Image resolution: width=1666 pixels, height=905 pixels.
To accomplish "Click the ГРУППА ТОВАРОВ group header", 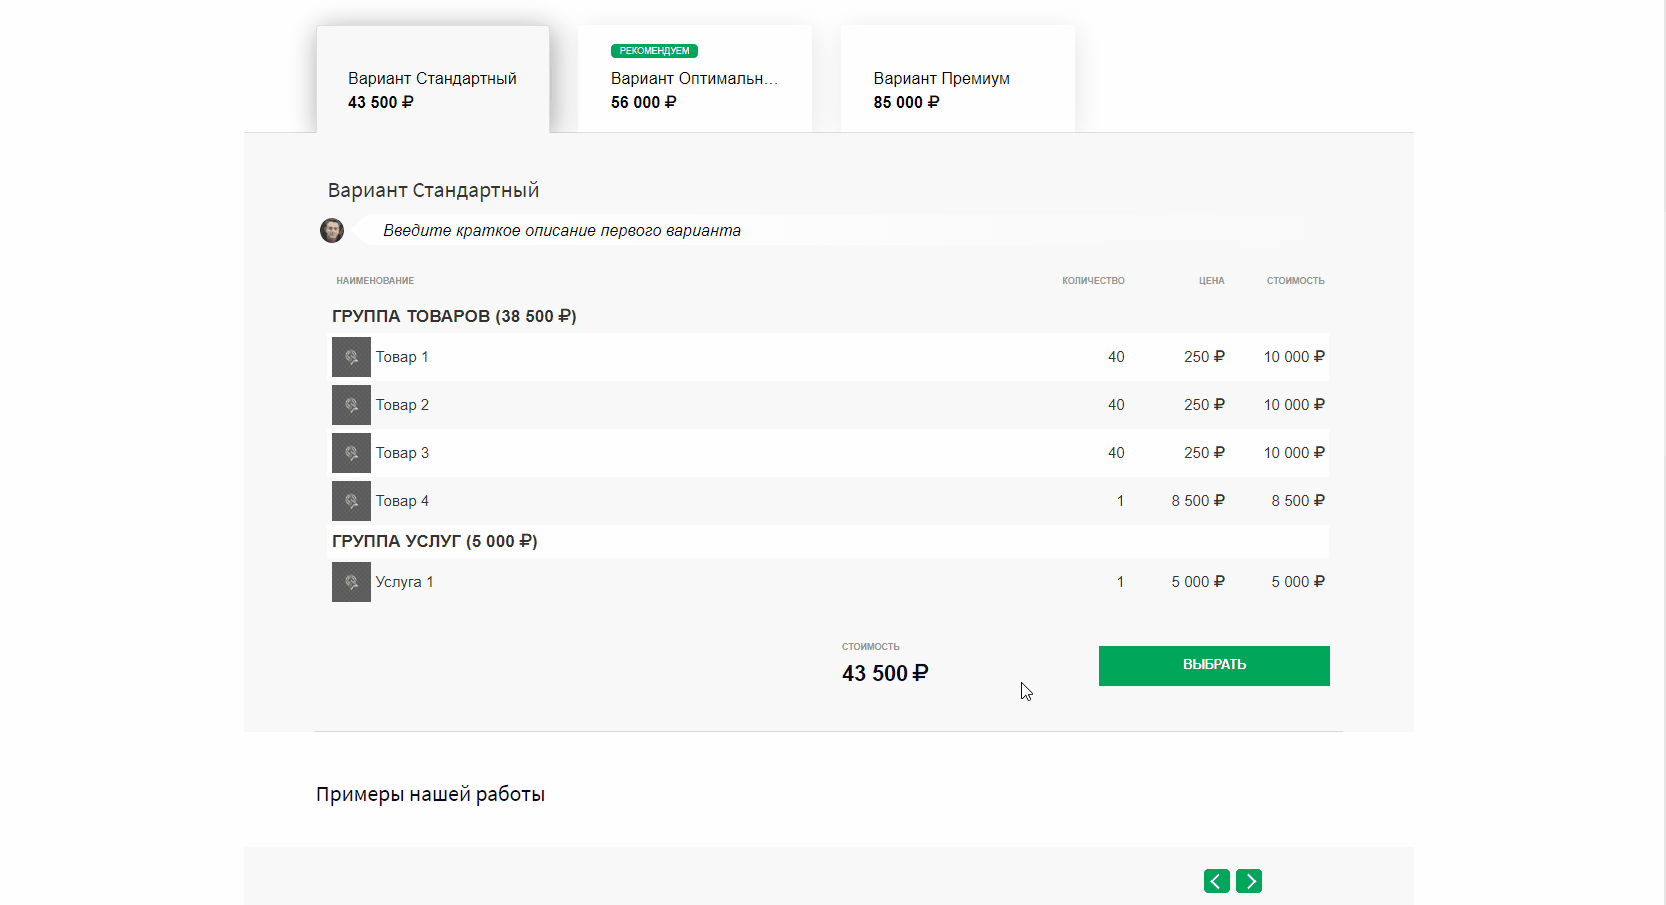I will pos(454,316).
